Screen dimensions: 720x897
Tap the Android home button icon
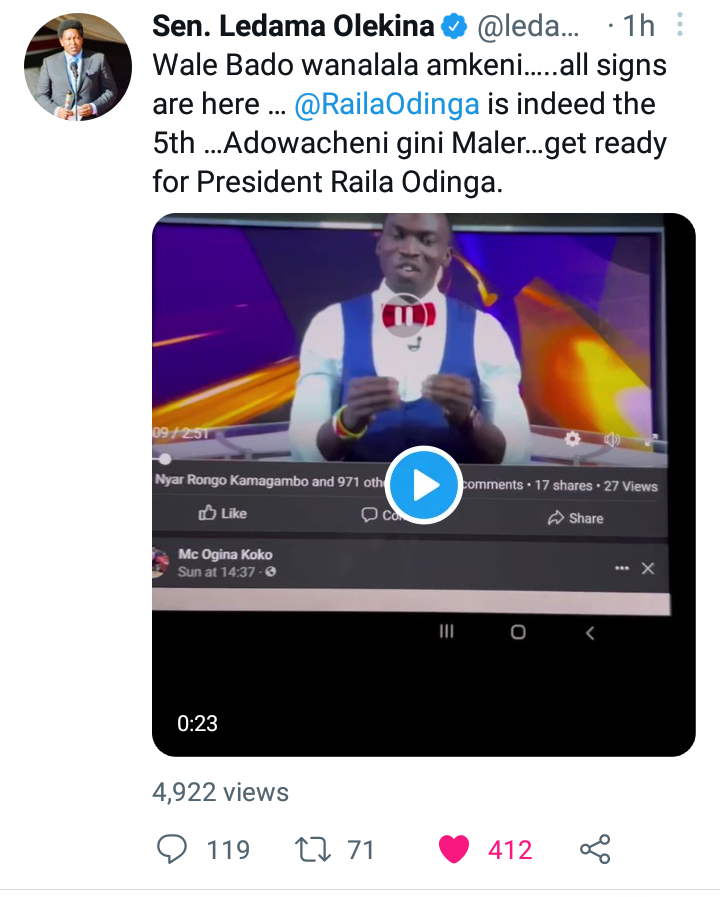pyautogui.click(x=518, y=632)
